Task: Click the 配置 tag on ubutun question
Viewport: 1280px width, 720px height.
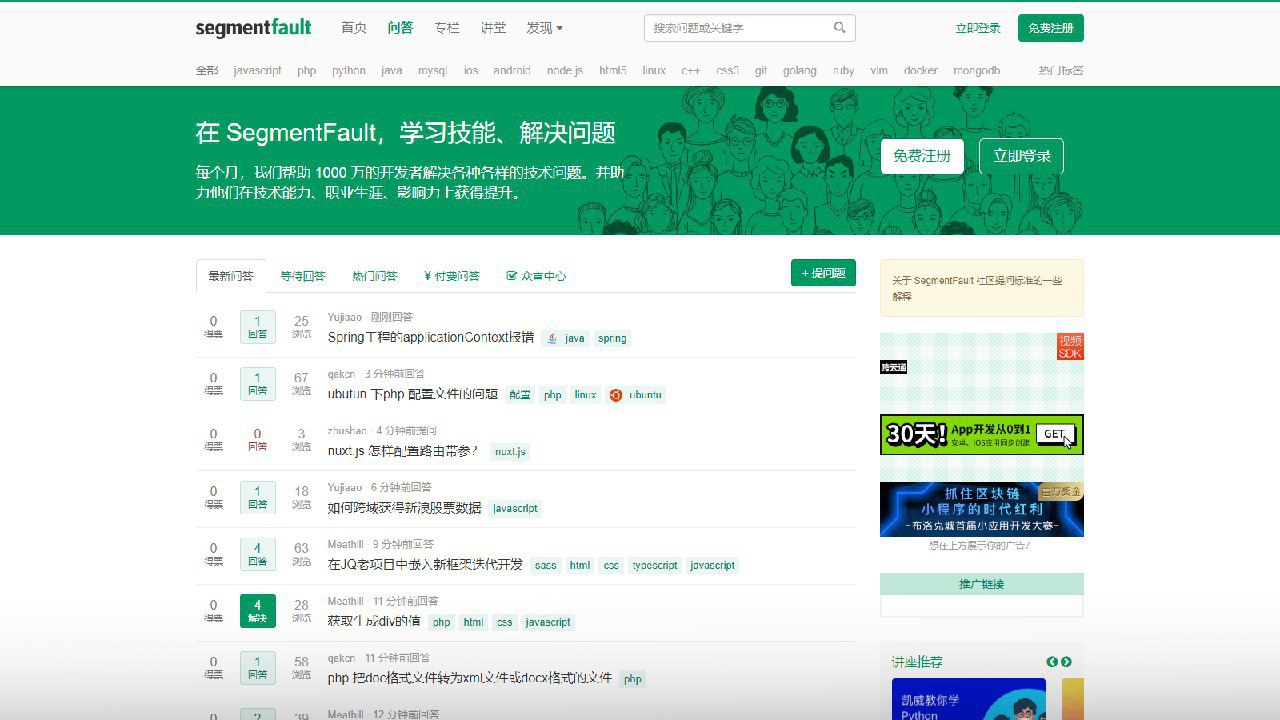Action: [x=520, y=395]
